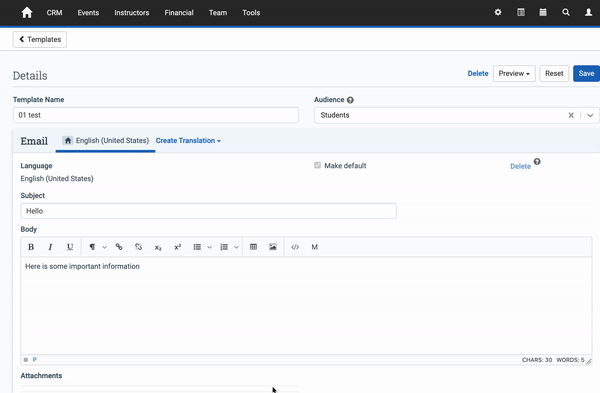Expand the Audience dropdown chevron
Image resolution: width=600 pixels, height=393 pixels.
590,115
